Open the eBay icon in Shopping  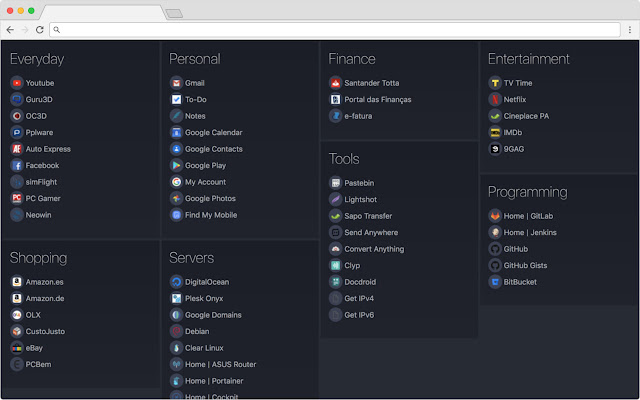pos(17,348)
